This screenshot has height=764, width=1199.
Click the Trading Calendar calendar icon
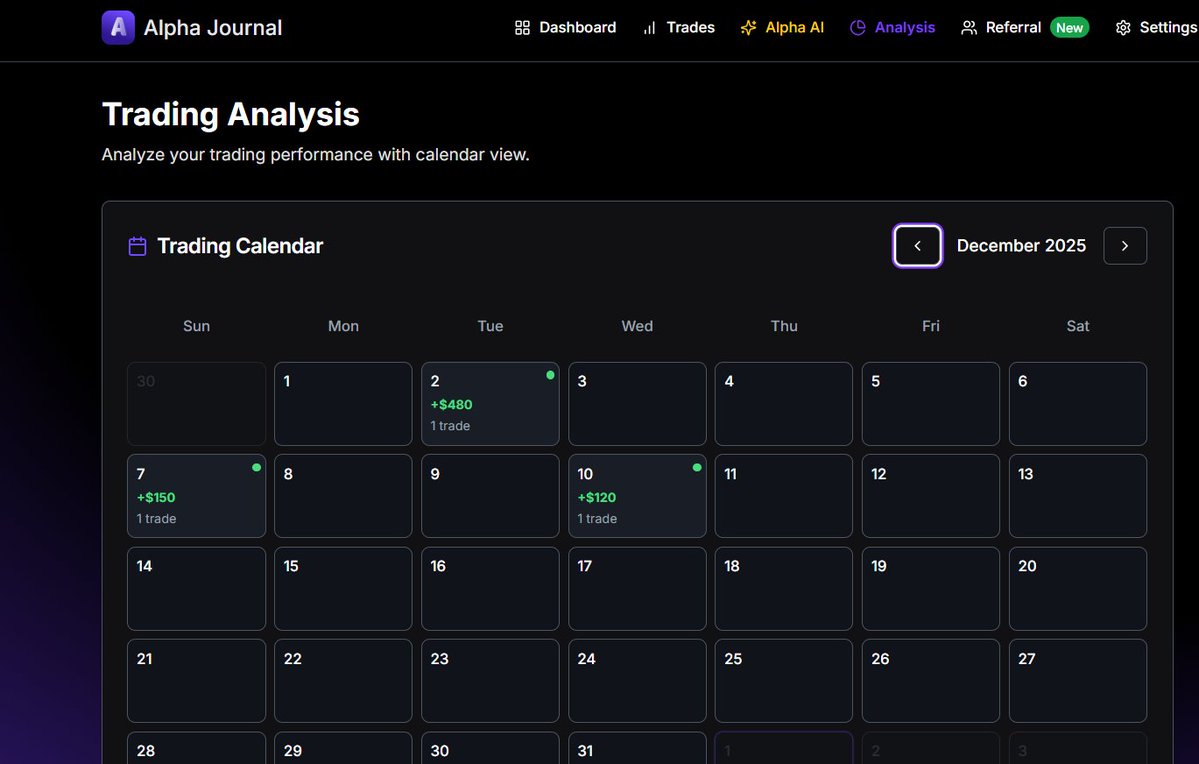pyautogui.click(x=138, y=246)
